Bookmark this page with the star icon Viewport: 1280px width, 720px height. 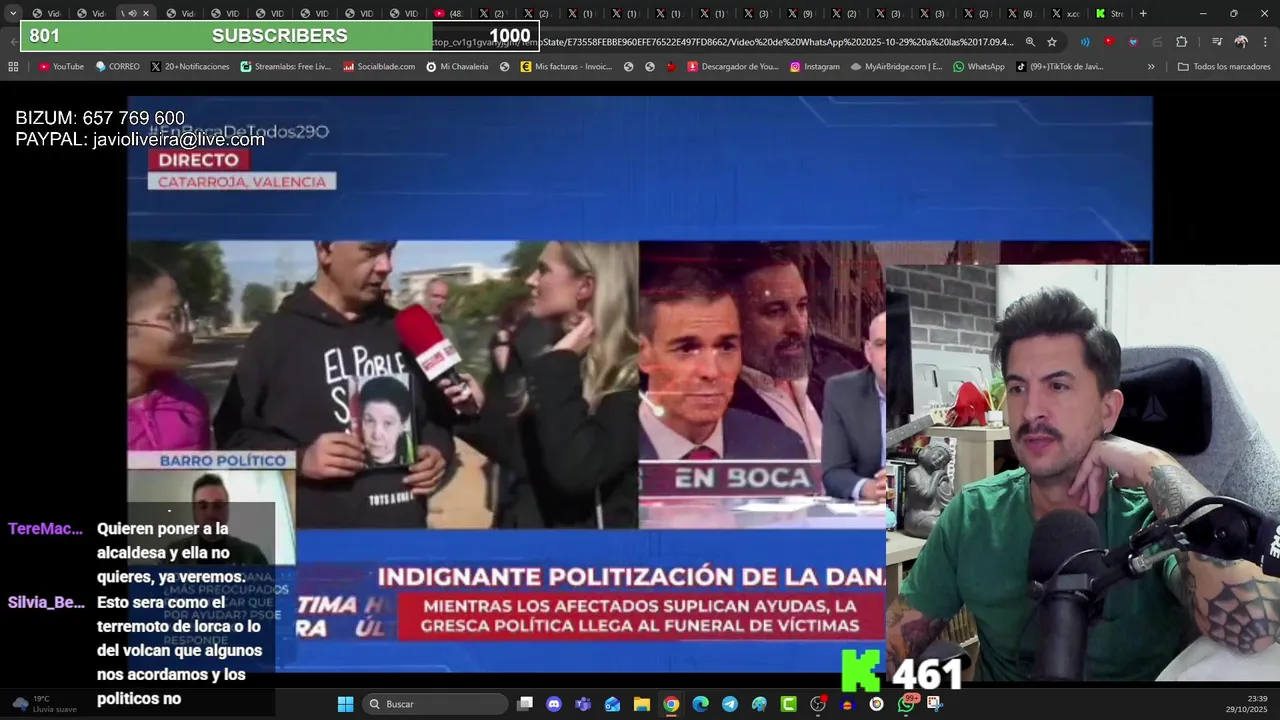point(1052,42)
